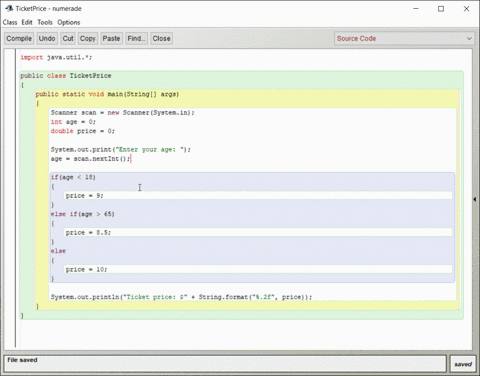480x376 pixels.
Task: Click the Copy toolbar button
Action: point(88,39)
